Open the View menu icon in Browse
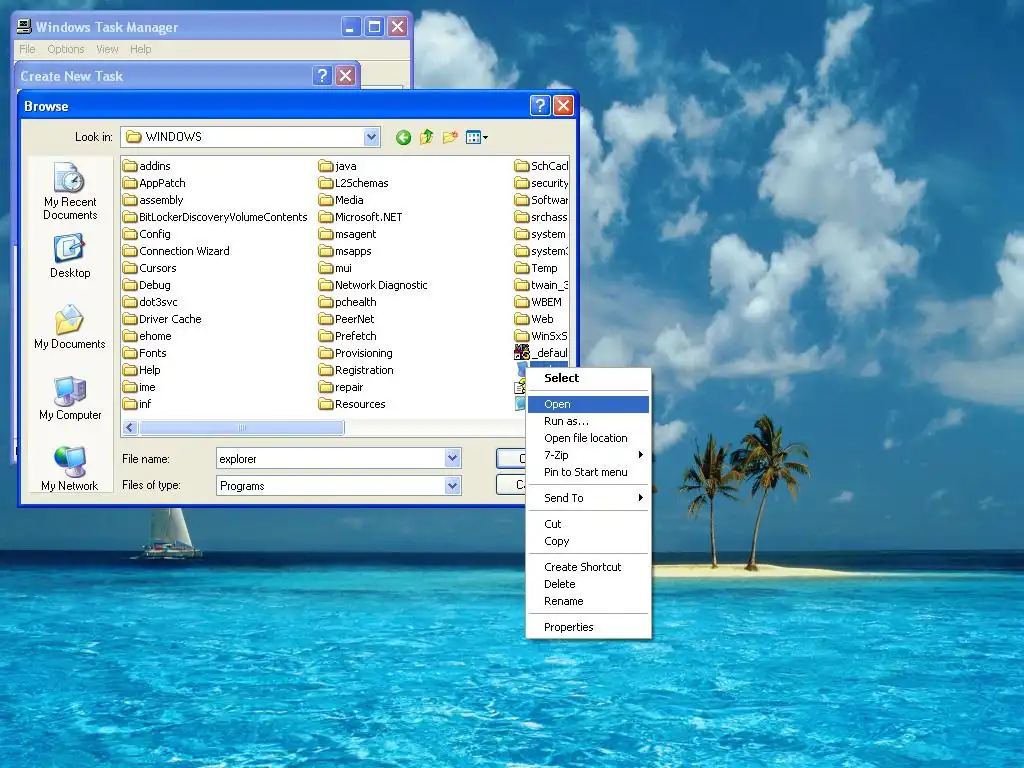The width and height of the screenshot is (1024, 768). tap(477, 137)
